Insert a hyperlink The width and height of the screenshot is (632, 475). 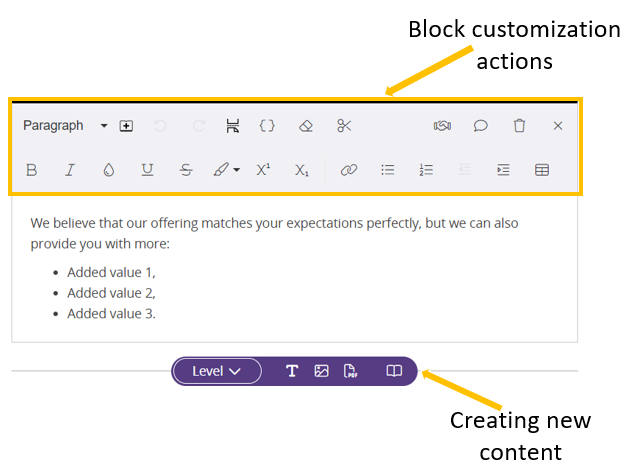(x=348, y=170)
